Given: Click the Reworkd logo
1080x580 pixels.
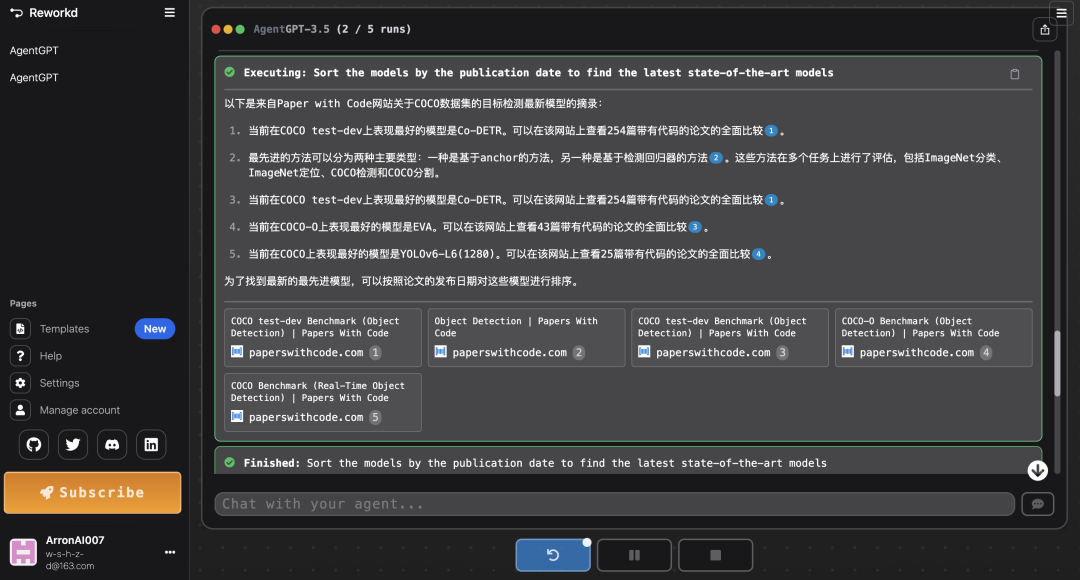Looking at the screenshot, I should [43, 12].
